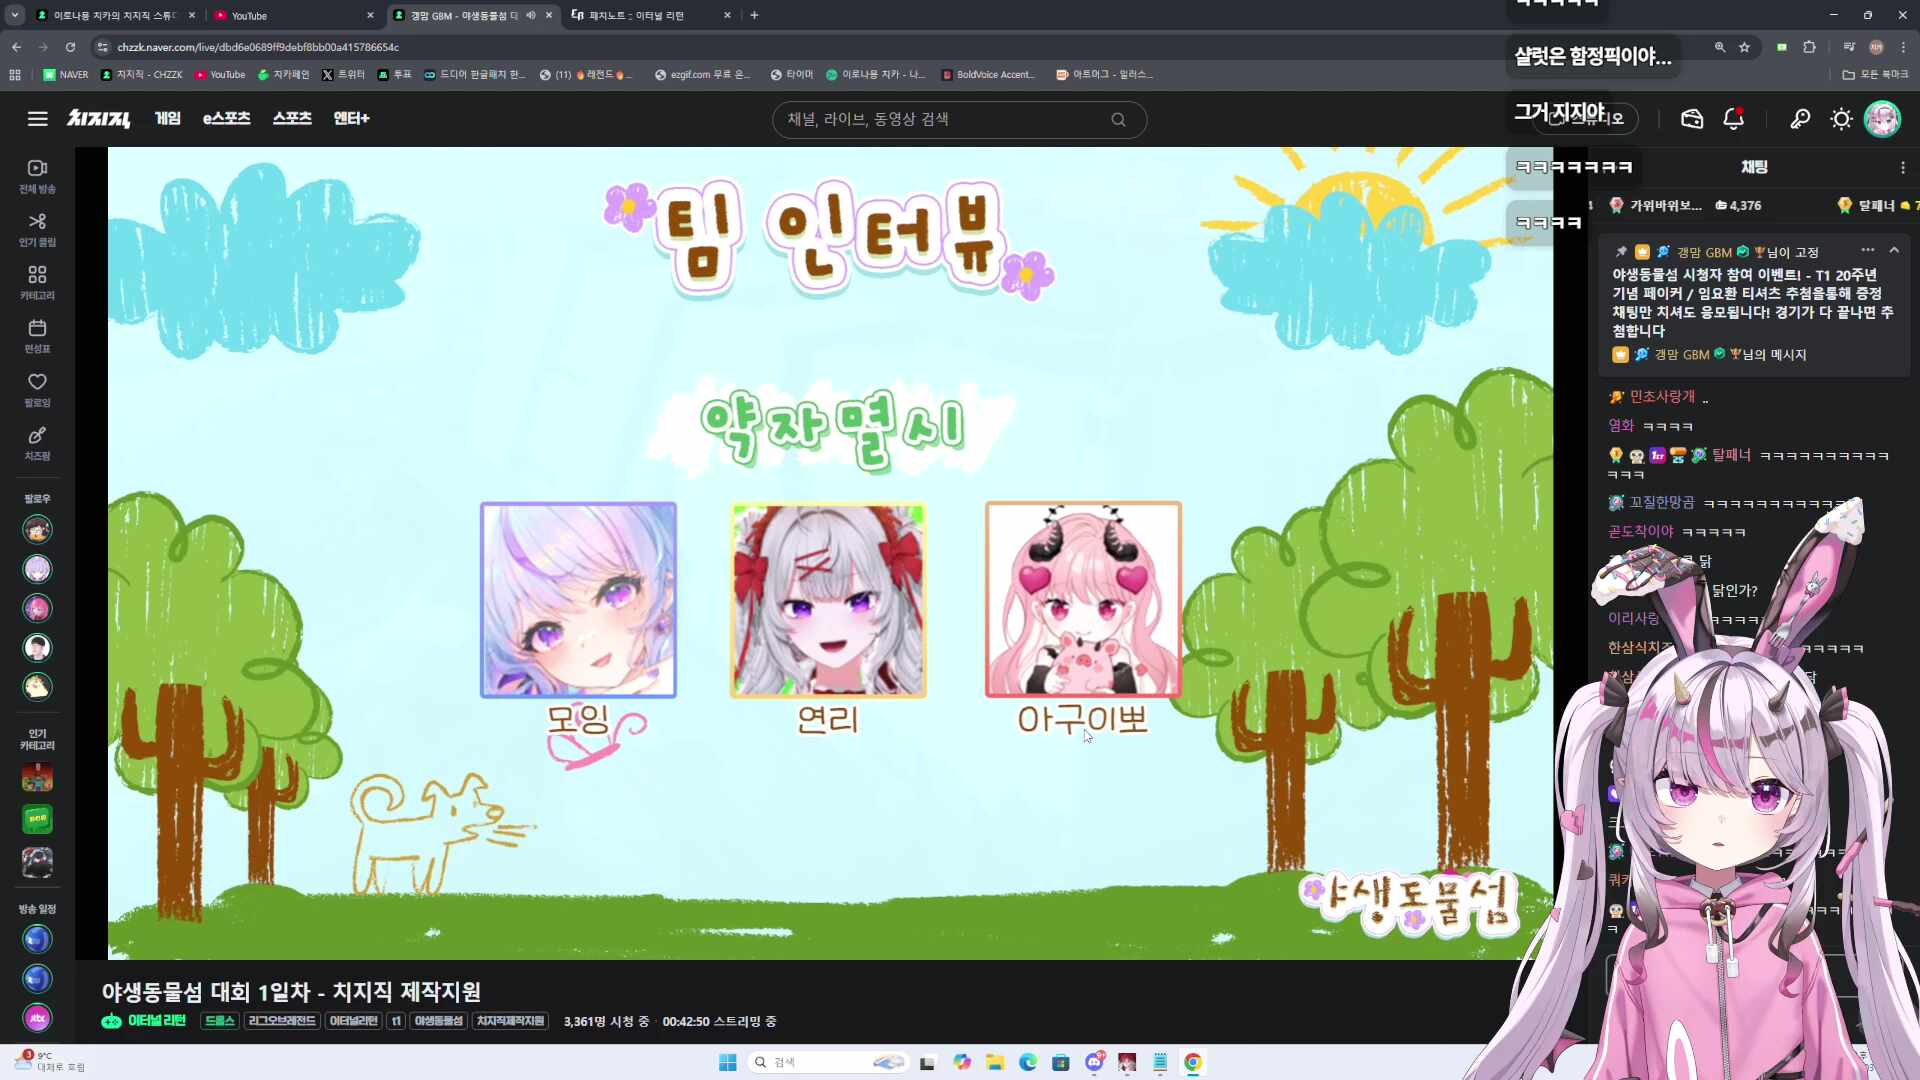
Task: Open the 카테고리 grid icon
Action: coord(36,281)
